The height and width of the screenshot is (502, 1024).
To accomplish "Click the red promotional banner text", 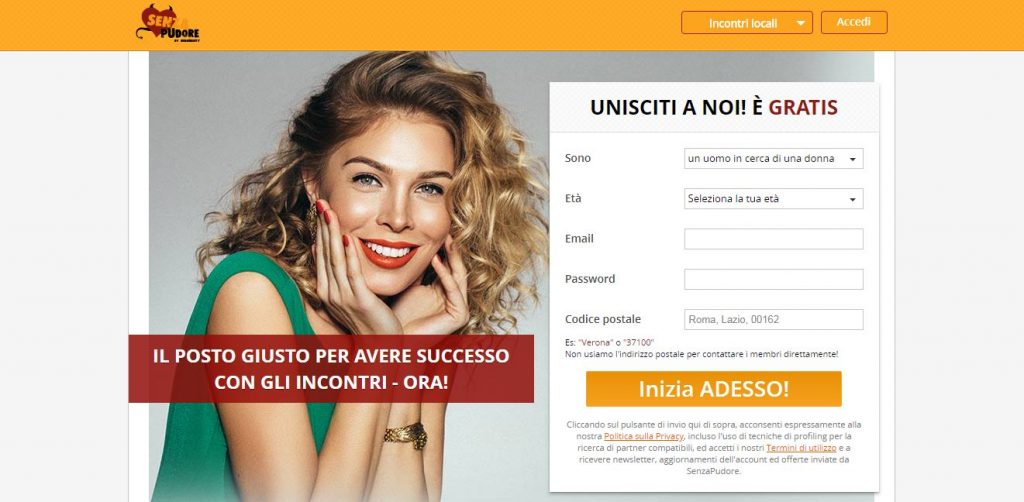I will click(x=331, y=369).
